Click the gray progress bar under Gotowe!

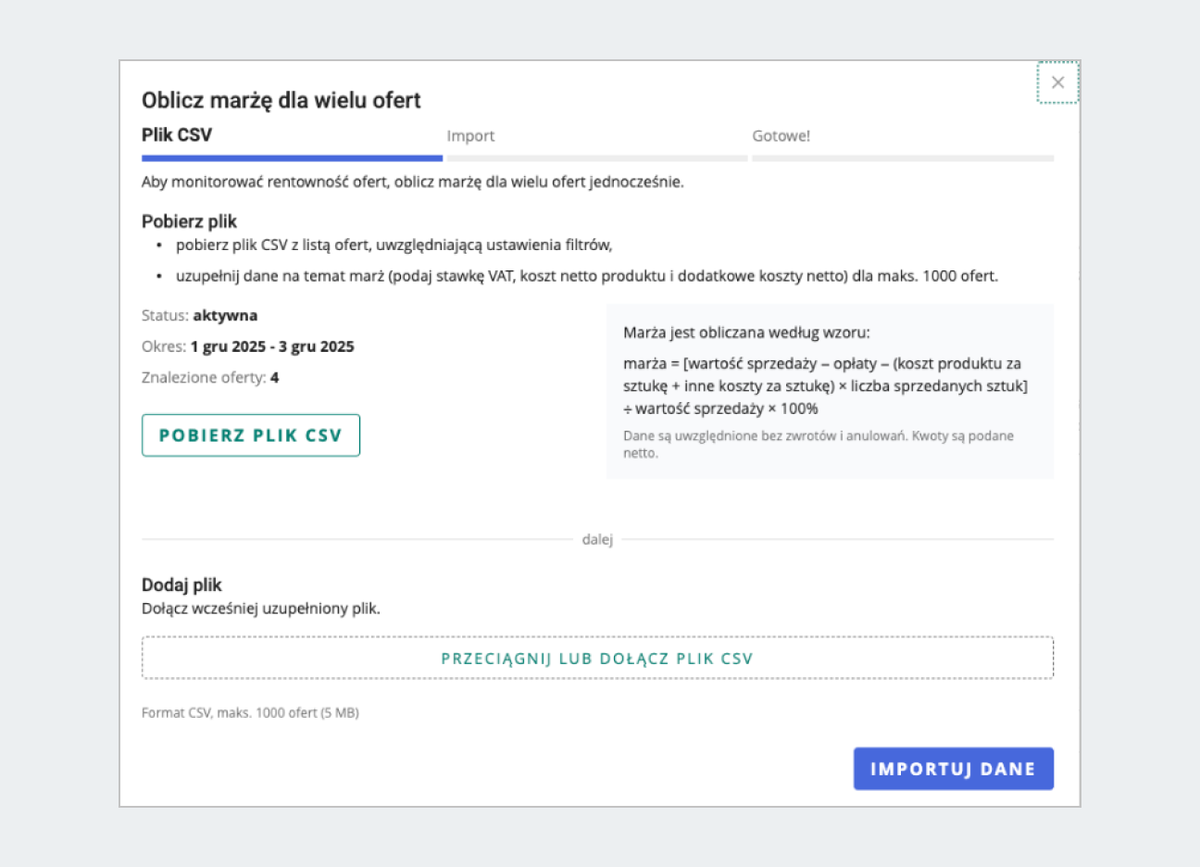pyautogui.click(x=902, y=158)
